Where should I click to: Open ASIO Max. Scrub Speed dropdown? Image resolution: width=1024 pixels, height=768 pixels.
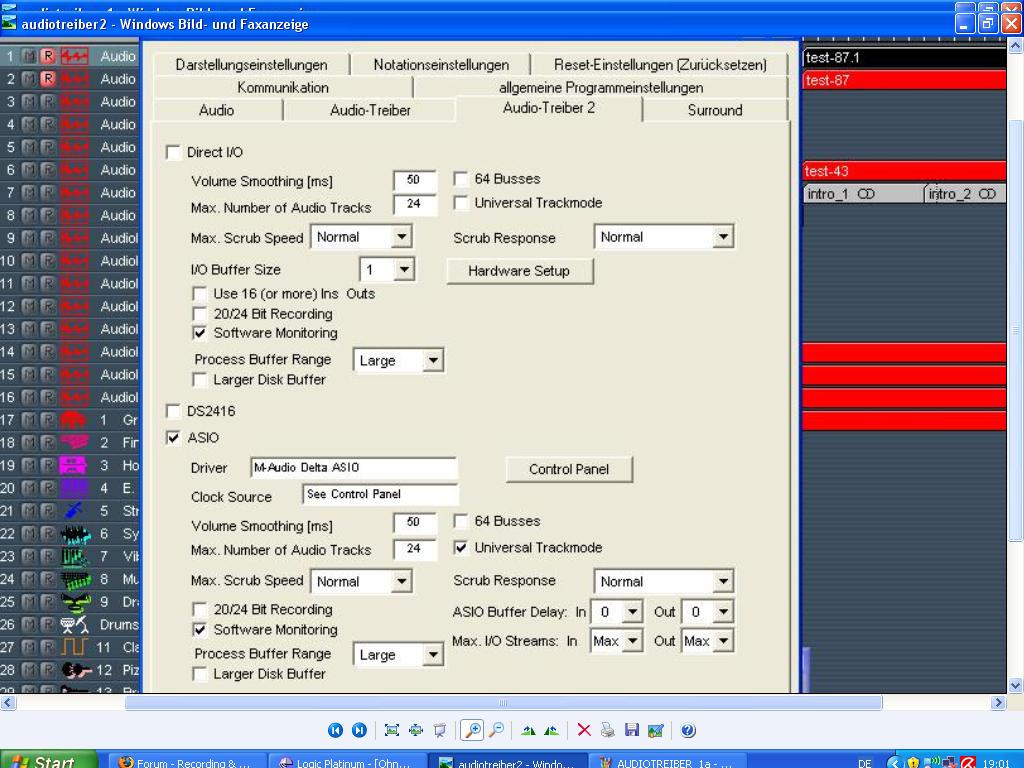[x=402, y=581]
